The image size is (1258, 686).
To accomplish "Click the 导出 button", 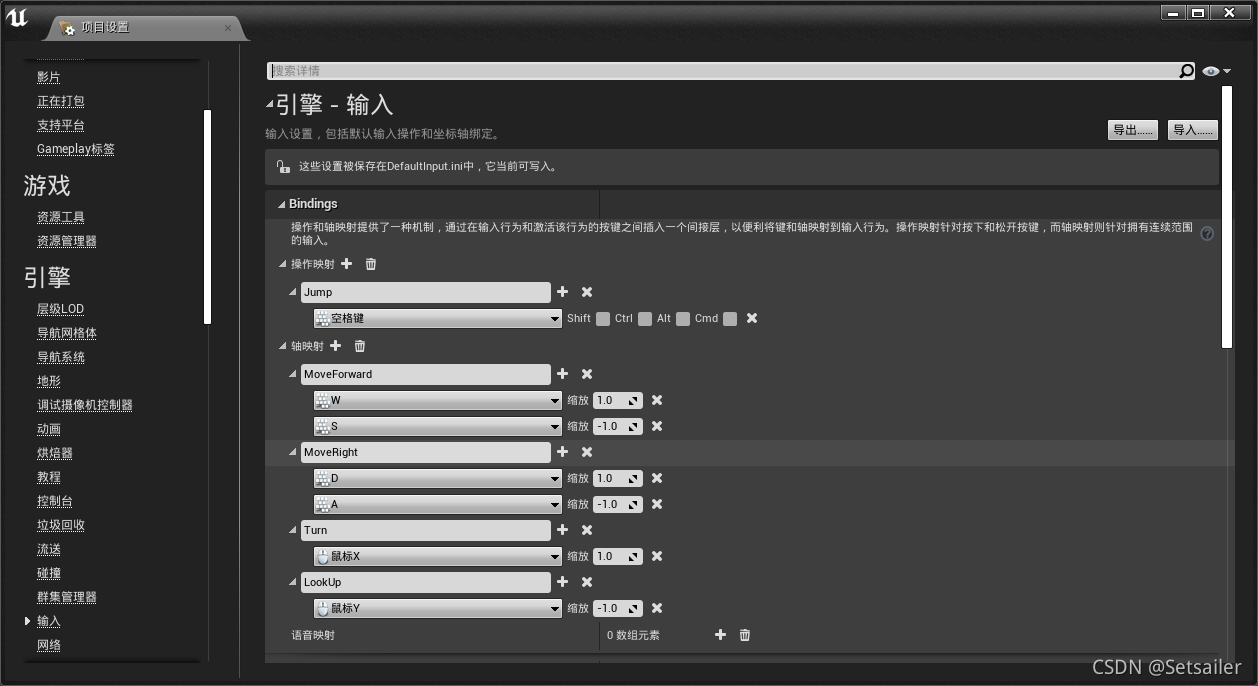I will 1133,130.
